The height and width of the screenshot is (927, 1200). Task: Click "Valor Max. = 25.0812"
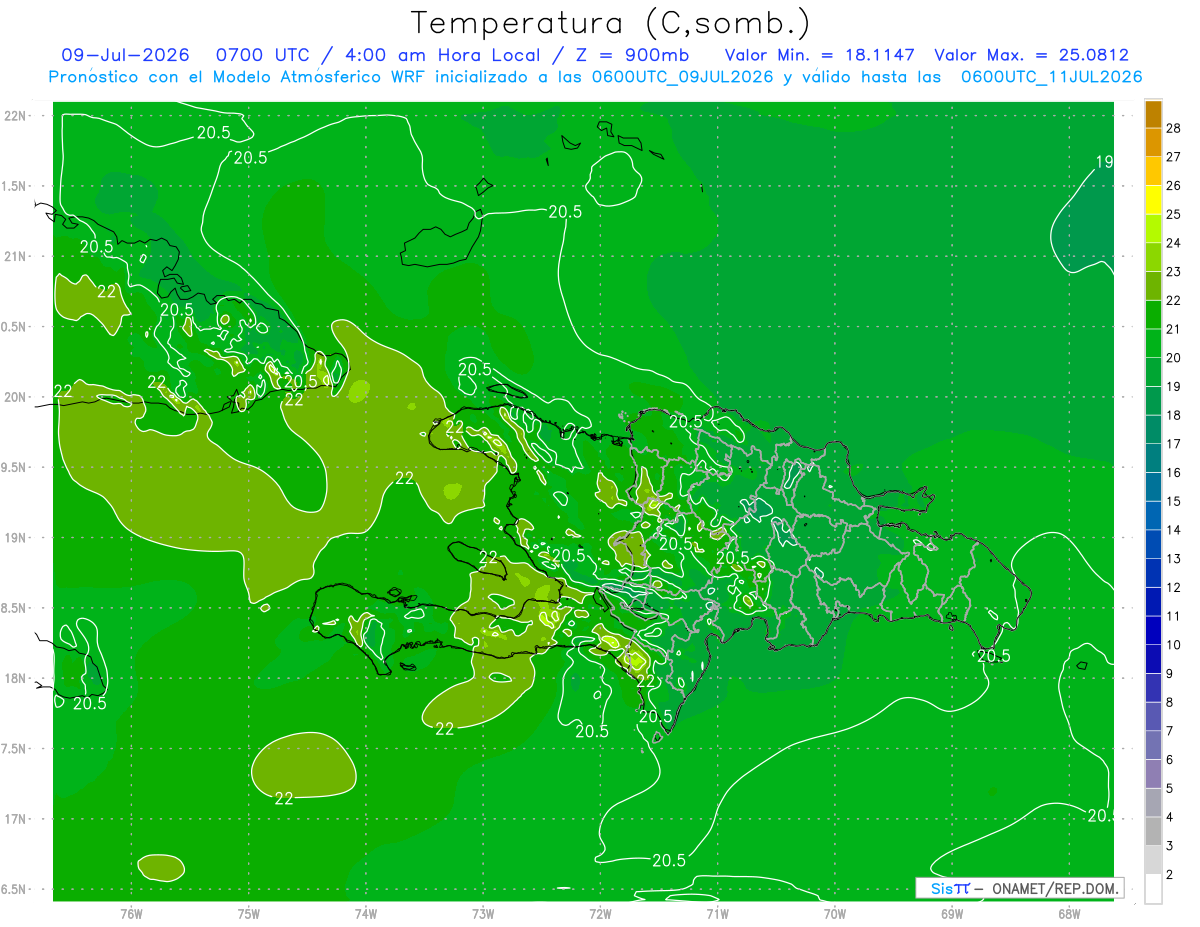[x=1032, y=55]
